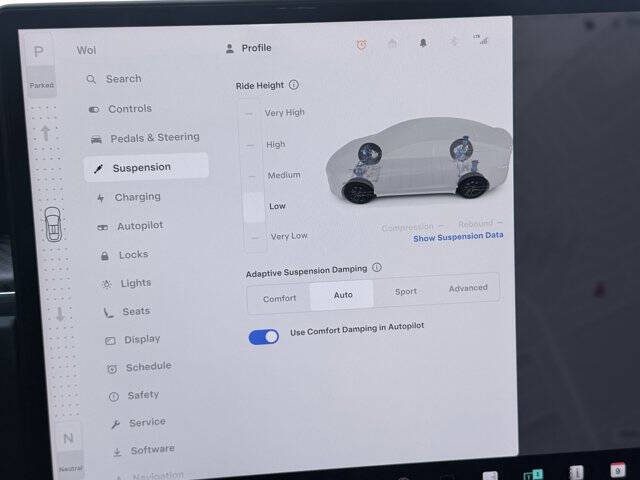Viewport: 640px width, 480px height.
Task: Click Show Suspension Data link
Action: coord(458,237)
